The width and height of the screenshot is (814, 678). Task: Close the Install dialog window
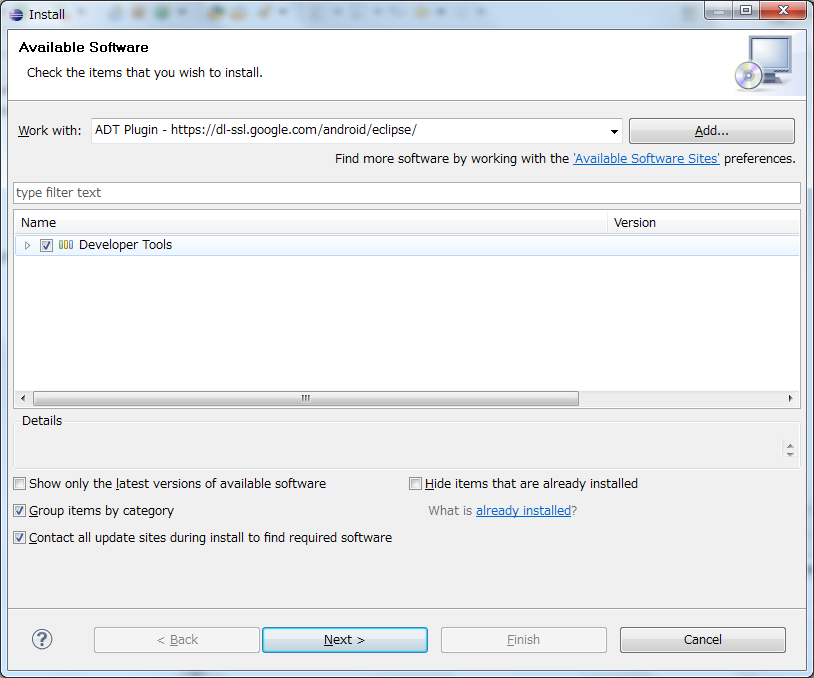783,10
